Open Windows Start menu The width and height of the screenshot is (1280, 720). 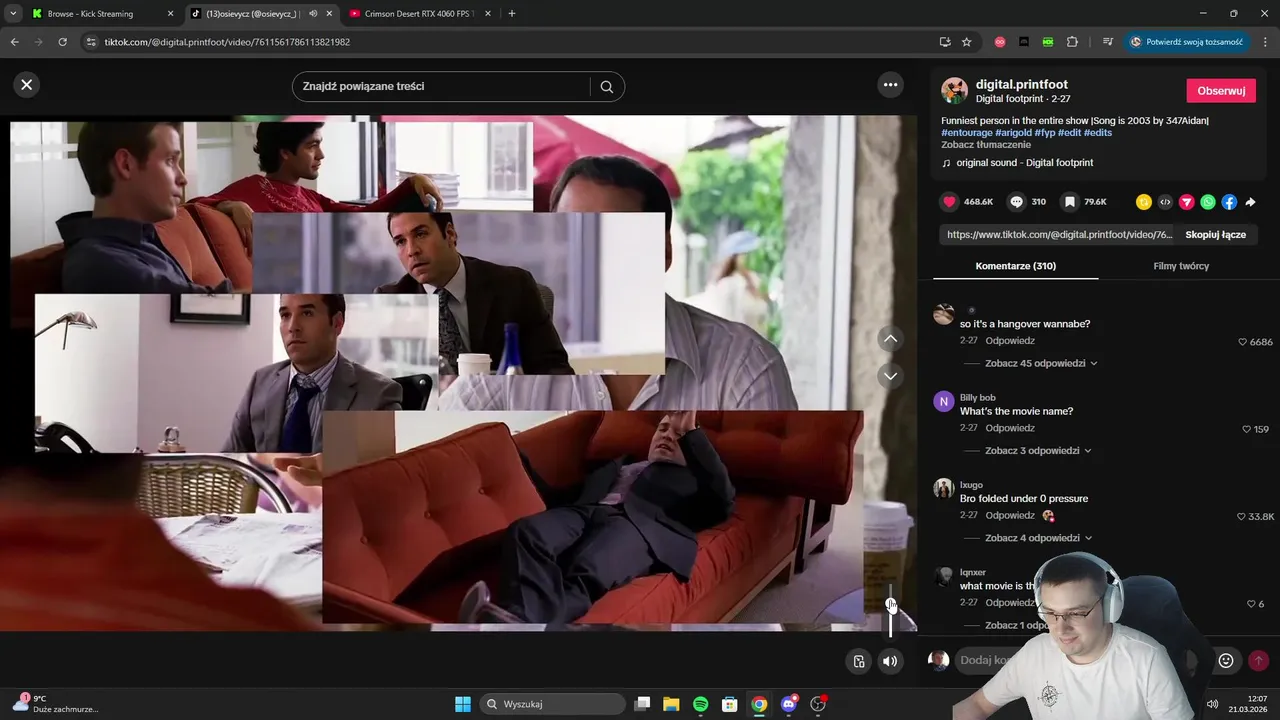tap(463, 704)
